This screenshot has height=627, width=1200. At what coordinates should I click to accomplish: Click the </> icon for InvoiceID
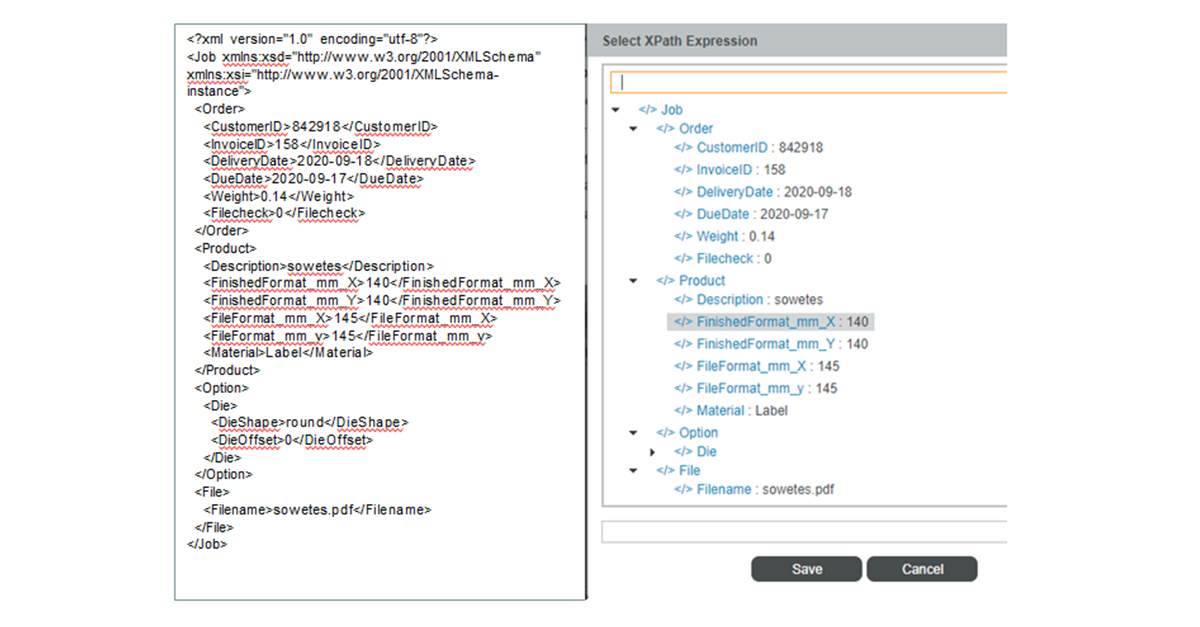685,169
